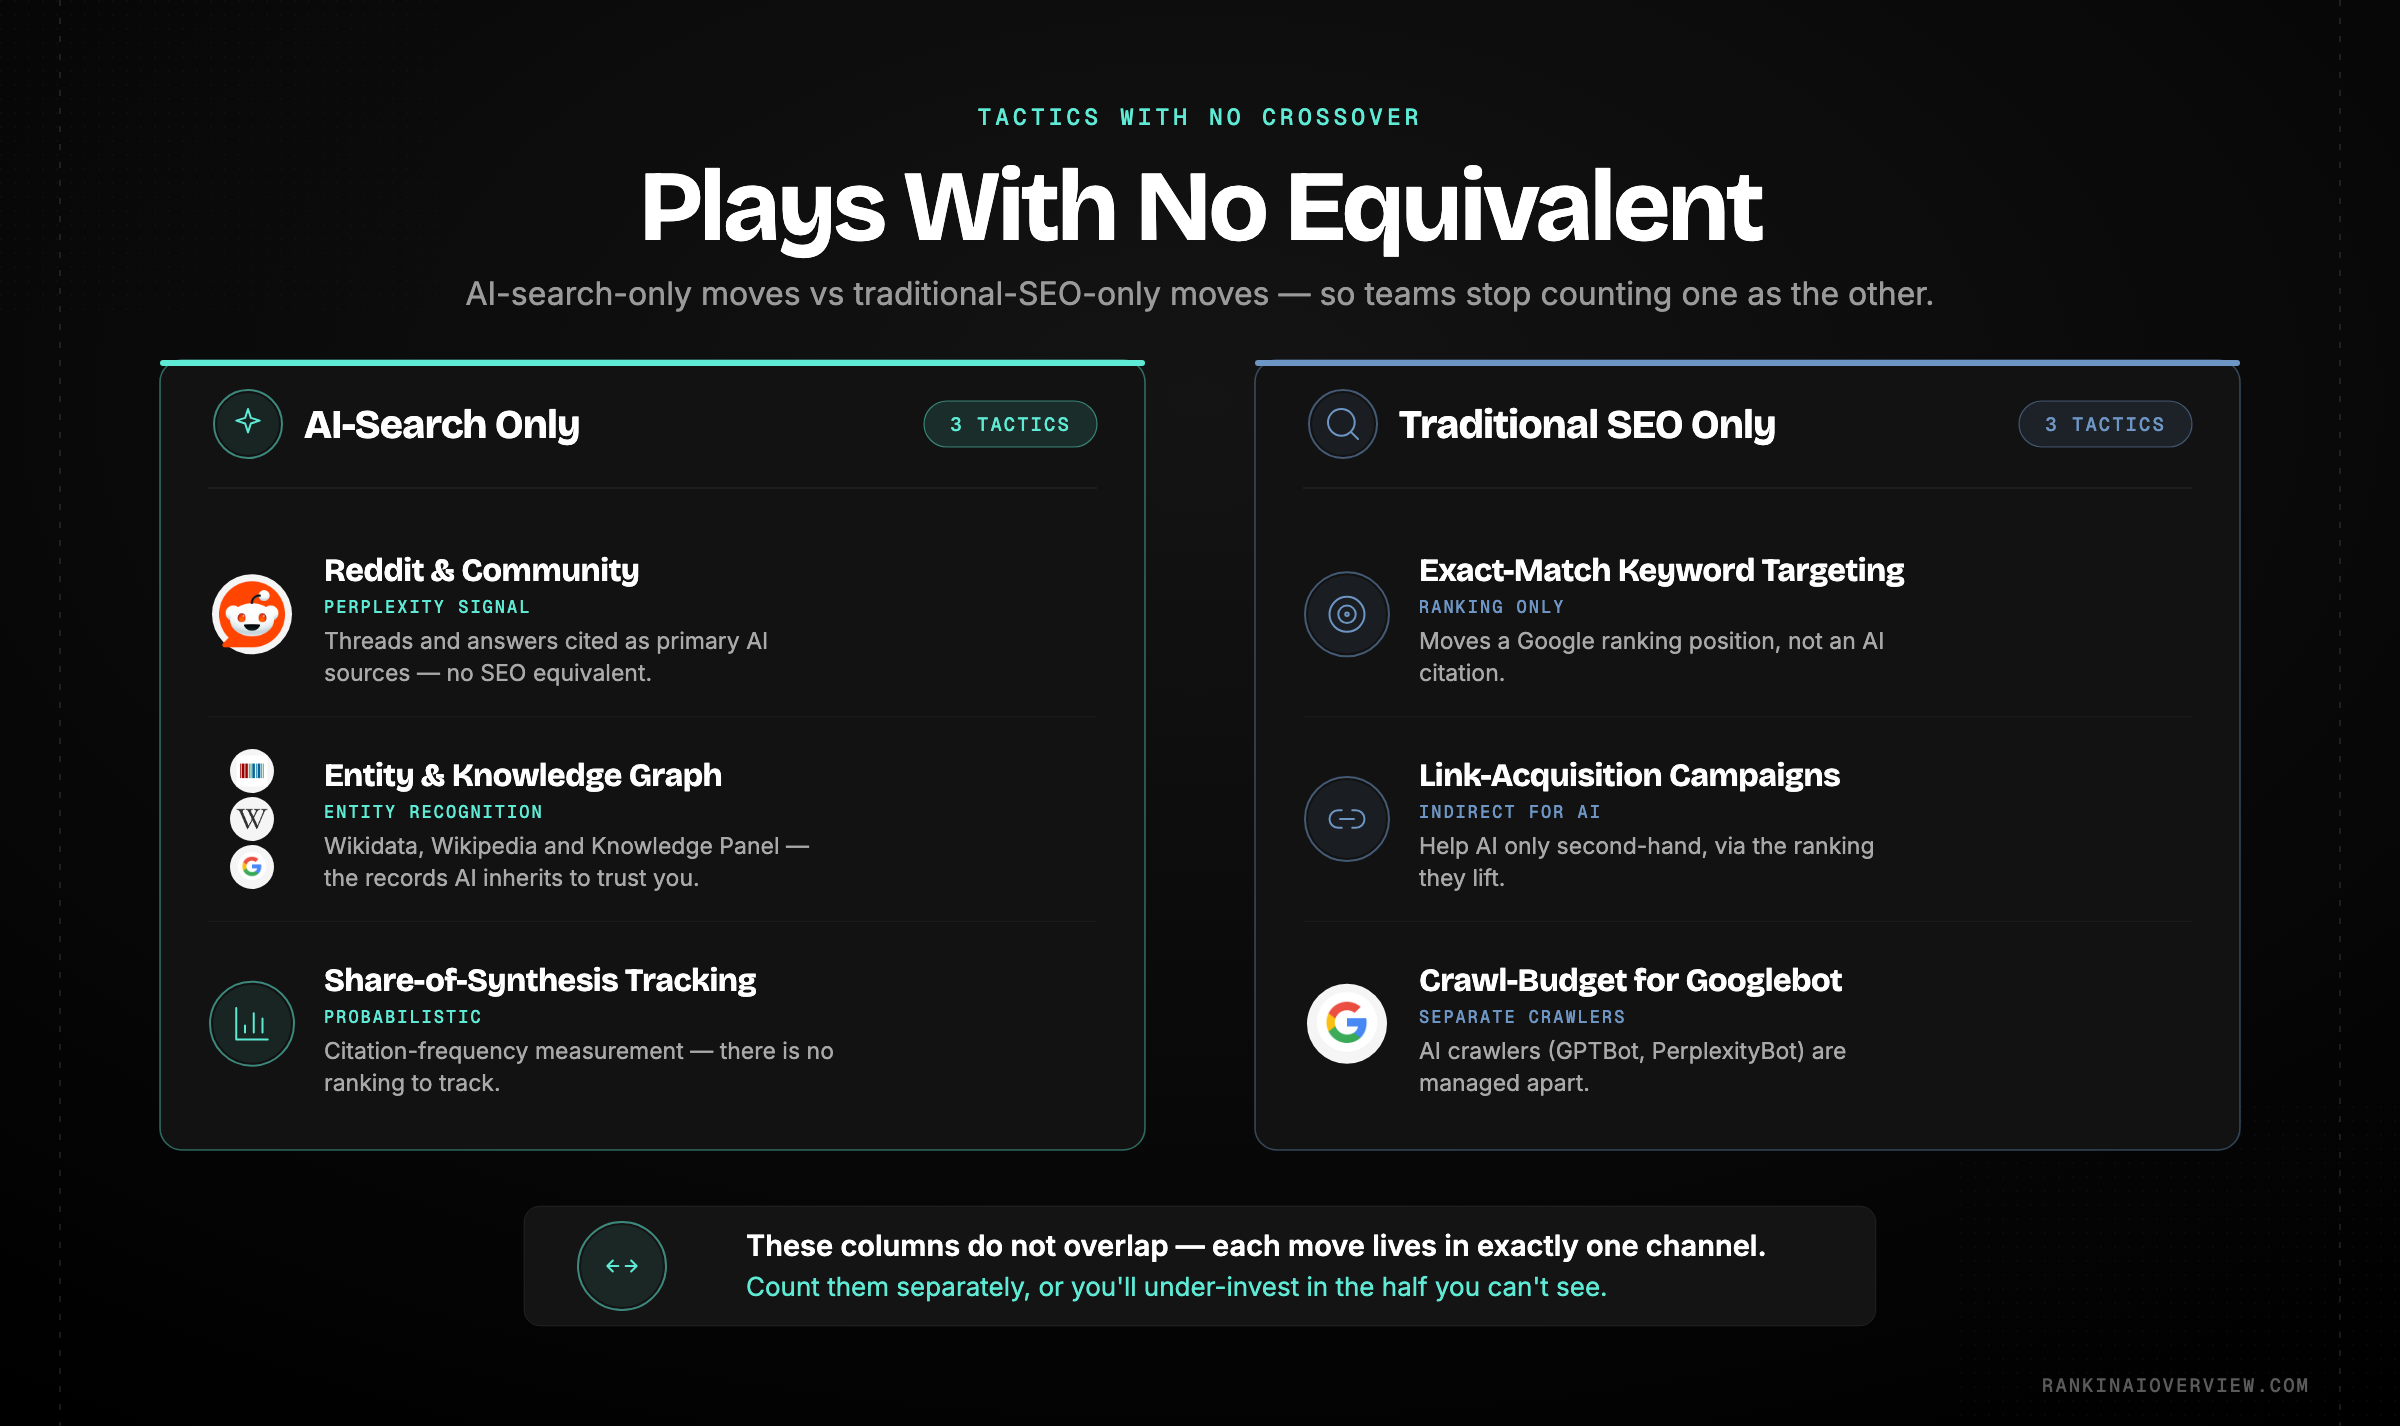Click the description 'Moves a Google ranking position'
Viewport: 2400px width, 1426px height.
pos(1652,657)
